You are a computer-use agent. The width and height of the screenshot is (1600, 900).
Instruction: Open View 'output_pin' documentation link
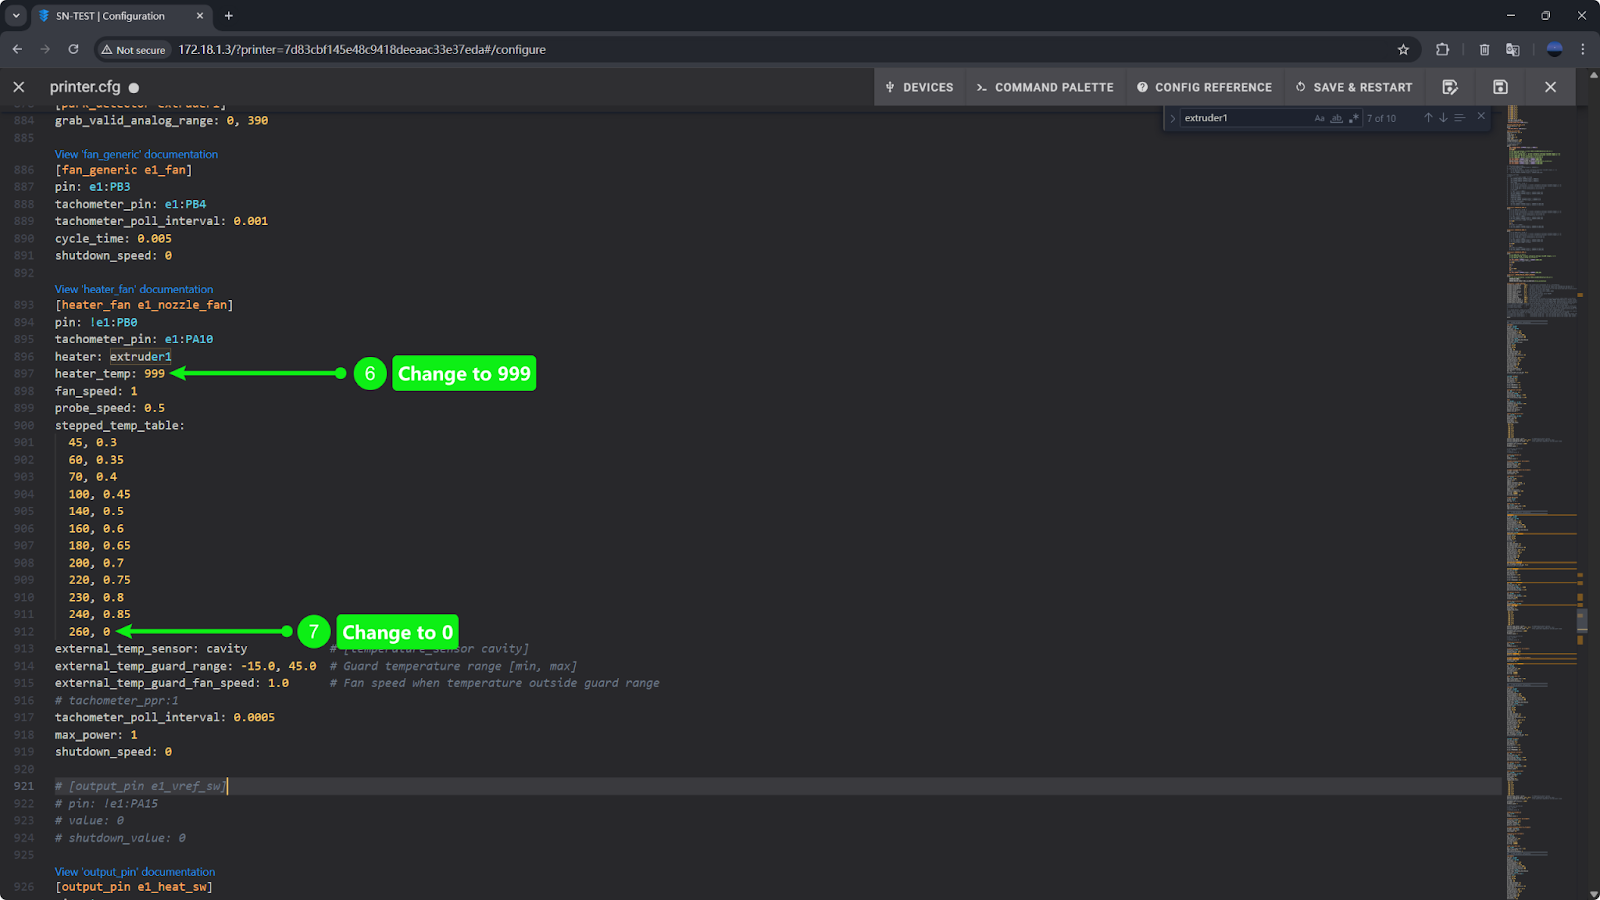pos(135,872)
